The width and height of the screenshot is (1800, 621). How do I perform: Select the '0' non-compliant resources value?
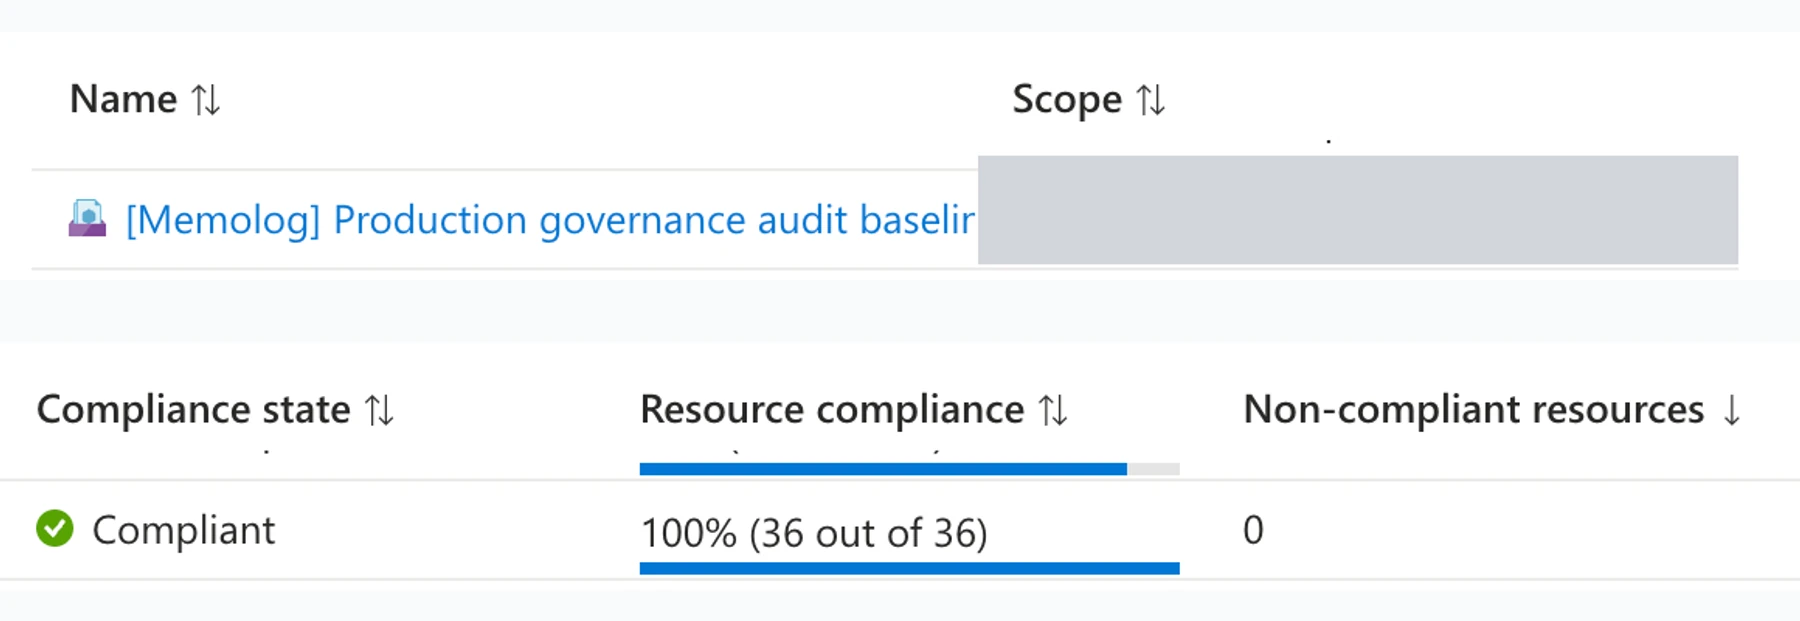click(1253, 530)
